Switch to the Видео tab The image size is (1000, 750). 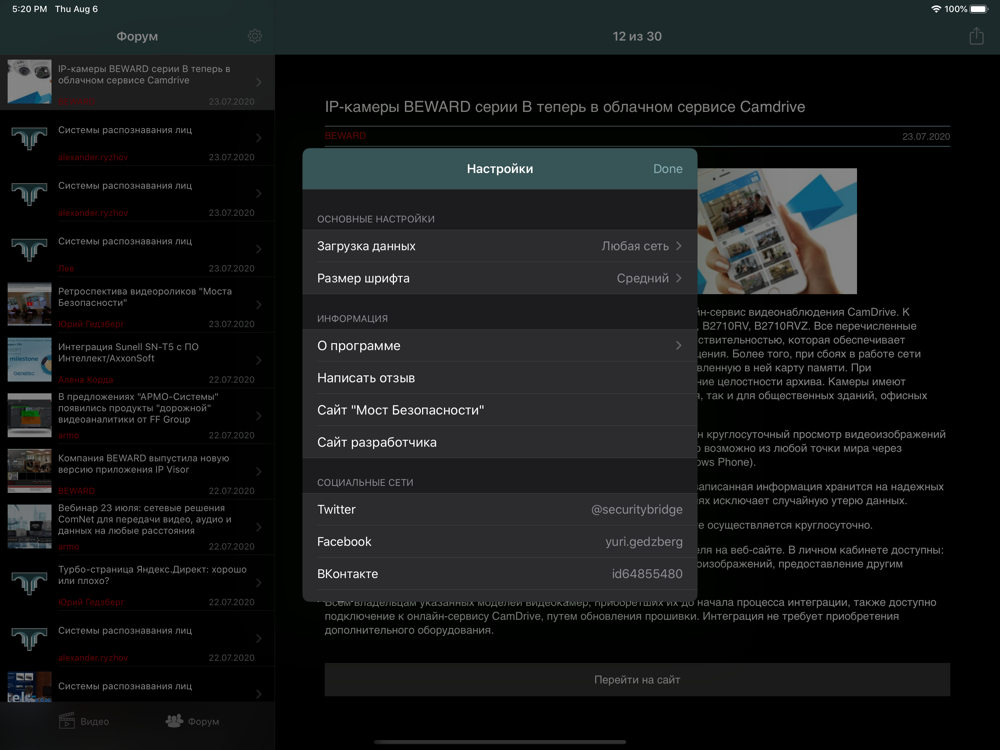(84, 721)
